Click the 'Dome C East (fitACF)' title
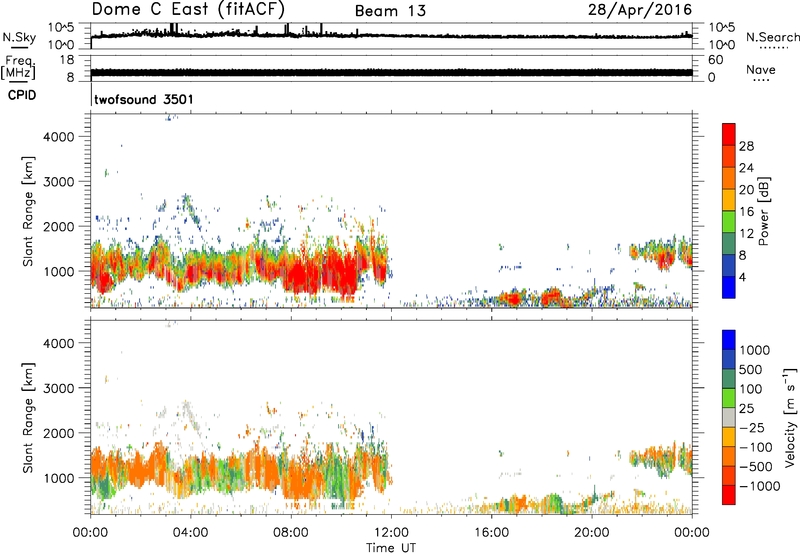Screen dimensions: 800x554 coord(188,10)
